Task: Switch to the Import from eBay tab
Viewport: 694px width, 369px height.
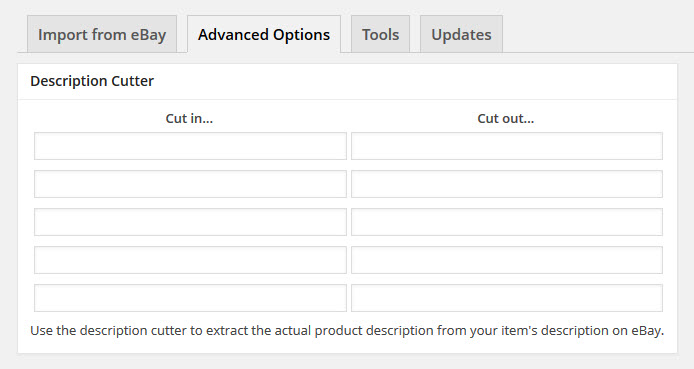Action: pos(102,35)
